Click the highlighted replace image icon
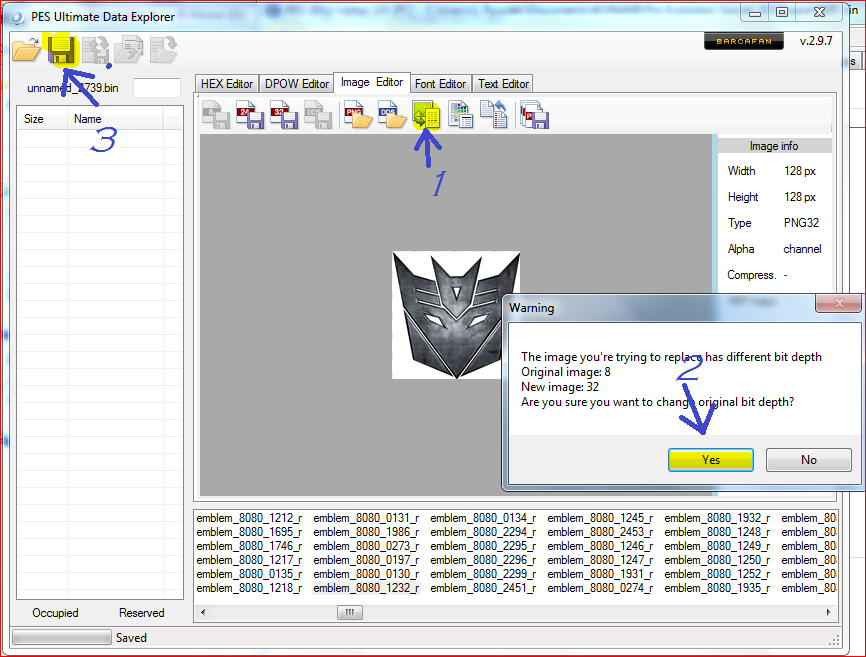 [426, 115]
